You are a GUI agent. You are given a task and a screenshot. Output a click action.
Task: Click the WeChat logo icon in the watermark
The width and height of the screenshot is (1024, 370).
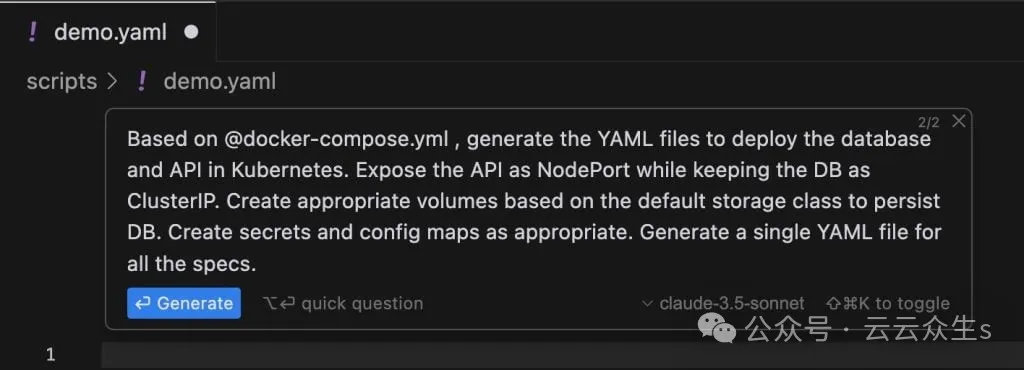pyautogui.click(x=717, y=328)
